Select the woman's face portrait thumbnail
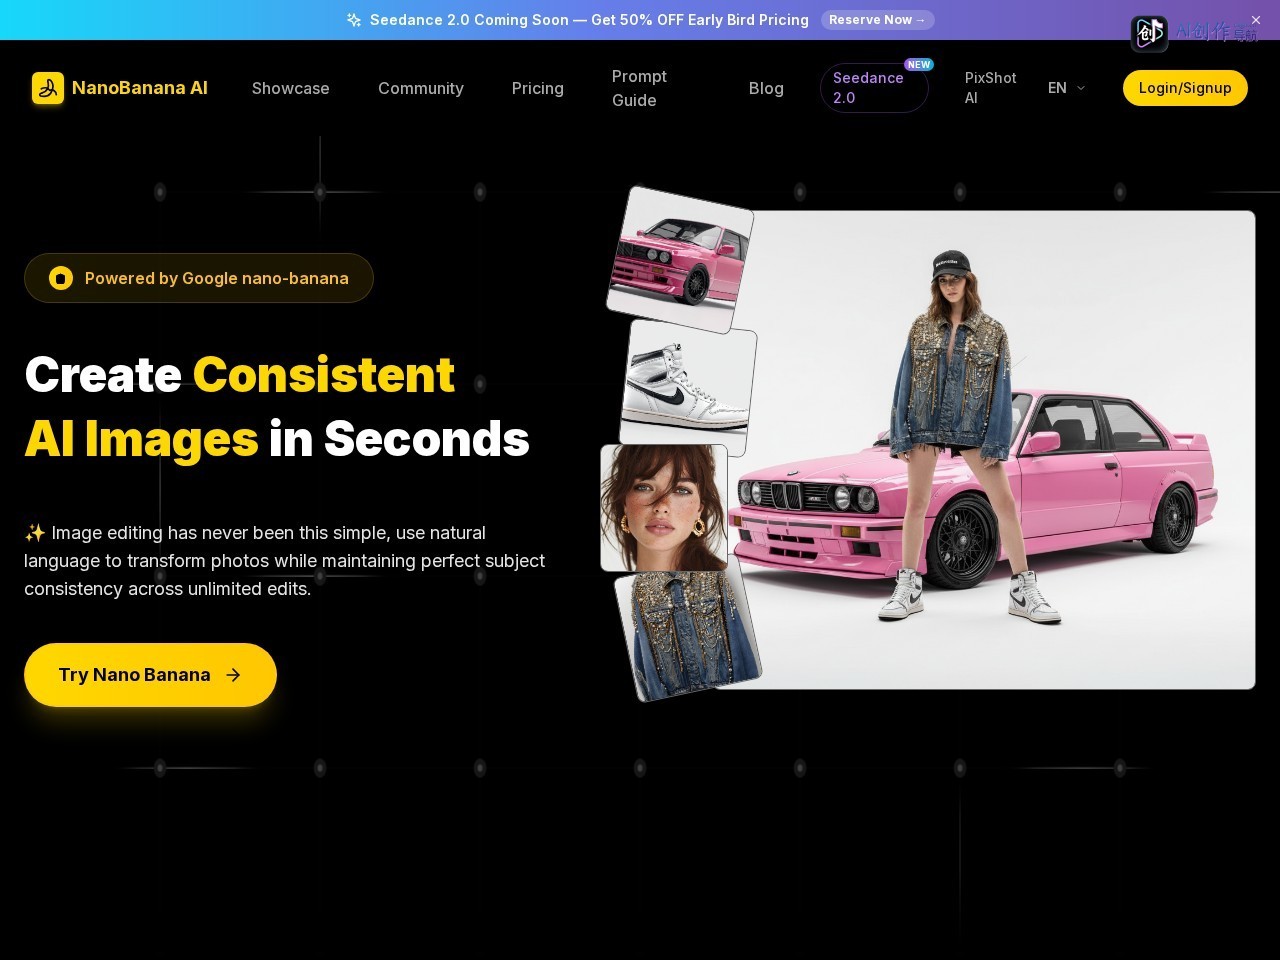Screen dimensions: 1280x960 [x=664, y=508]
